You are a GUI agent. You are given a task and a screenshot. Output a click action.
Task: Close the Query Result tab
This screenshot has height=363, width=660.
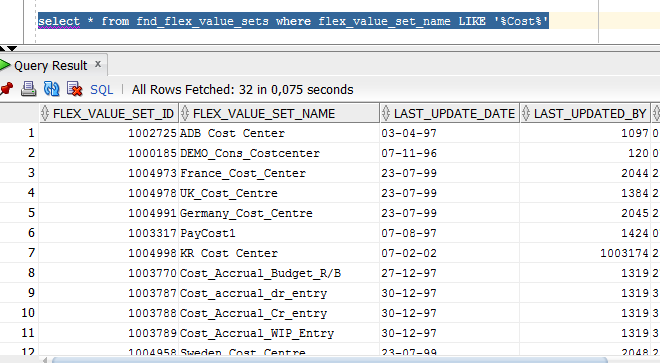[x=98, y=64]
